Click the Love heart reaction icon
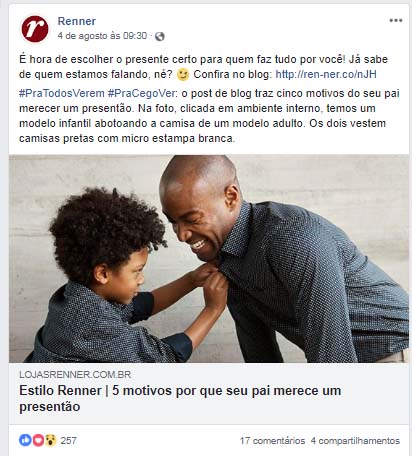 (x=38, y=440)
